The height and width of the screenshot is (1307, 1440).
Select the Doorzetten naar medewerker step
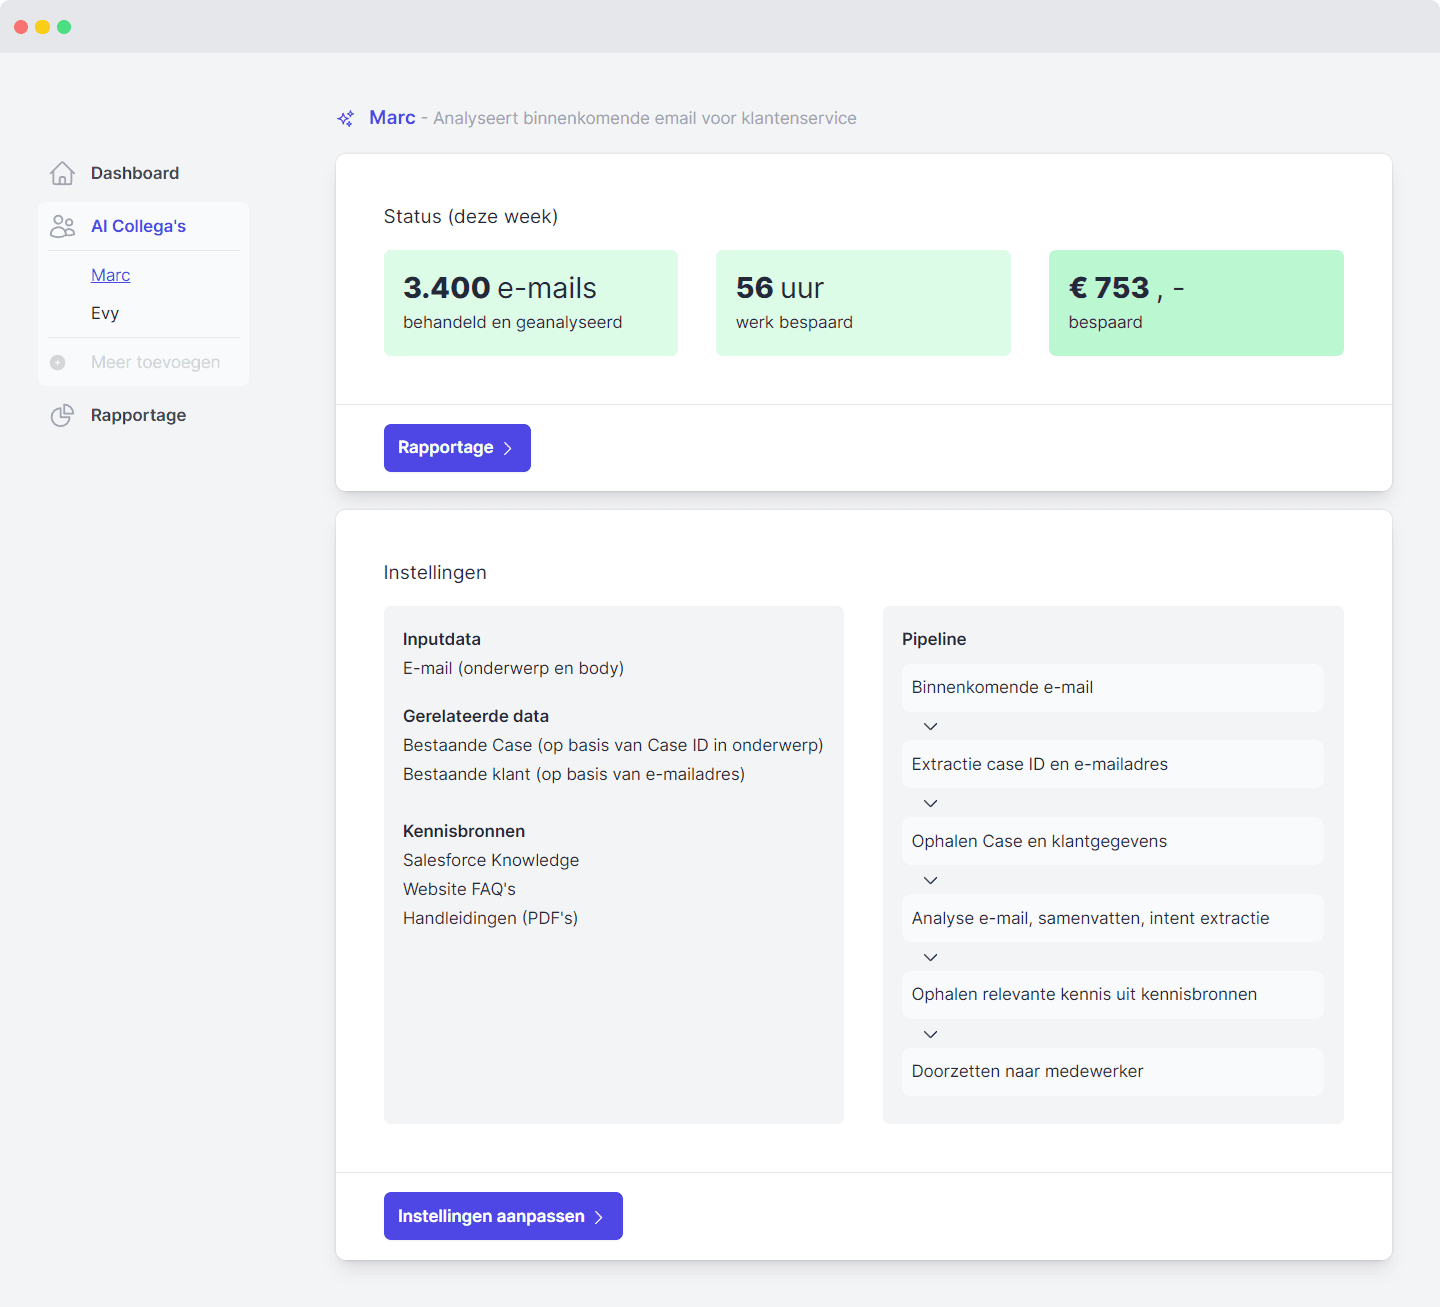(x=1112, y=1072)
